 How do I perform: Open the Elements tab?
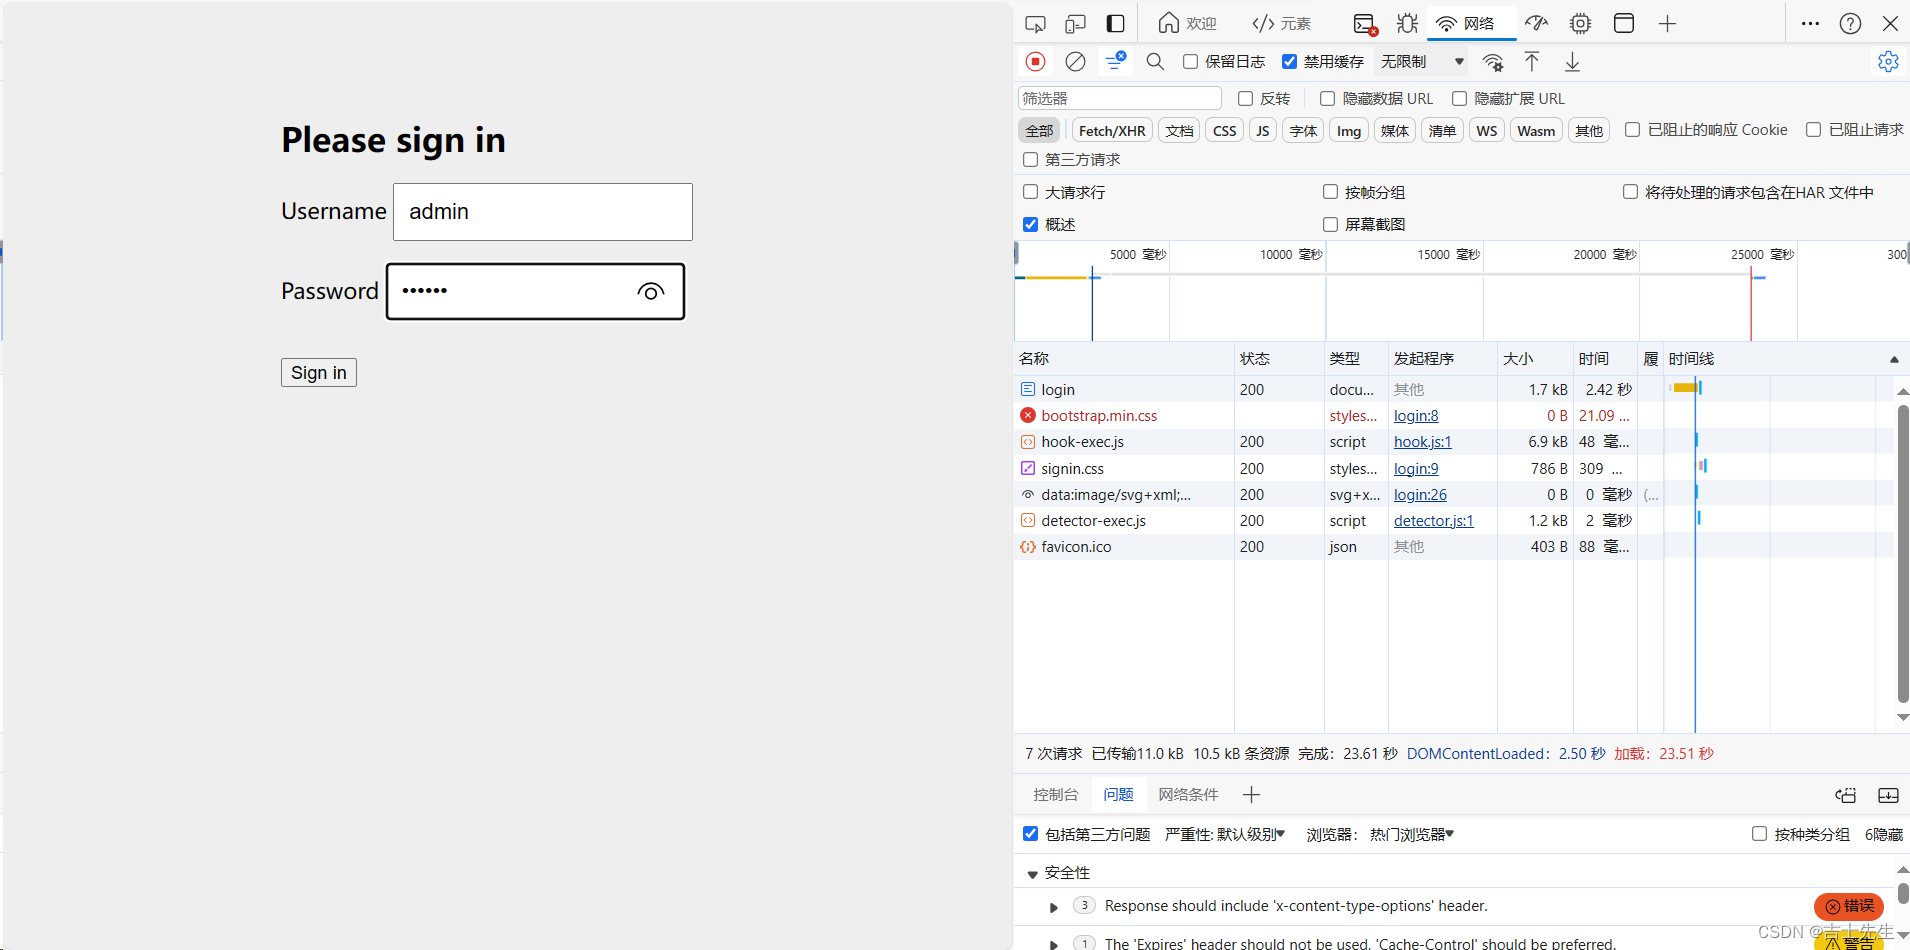[1282, 23]
